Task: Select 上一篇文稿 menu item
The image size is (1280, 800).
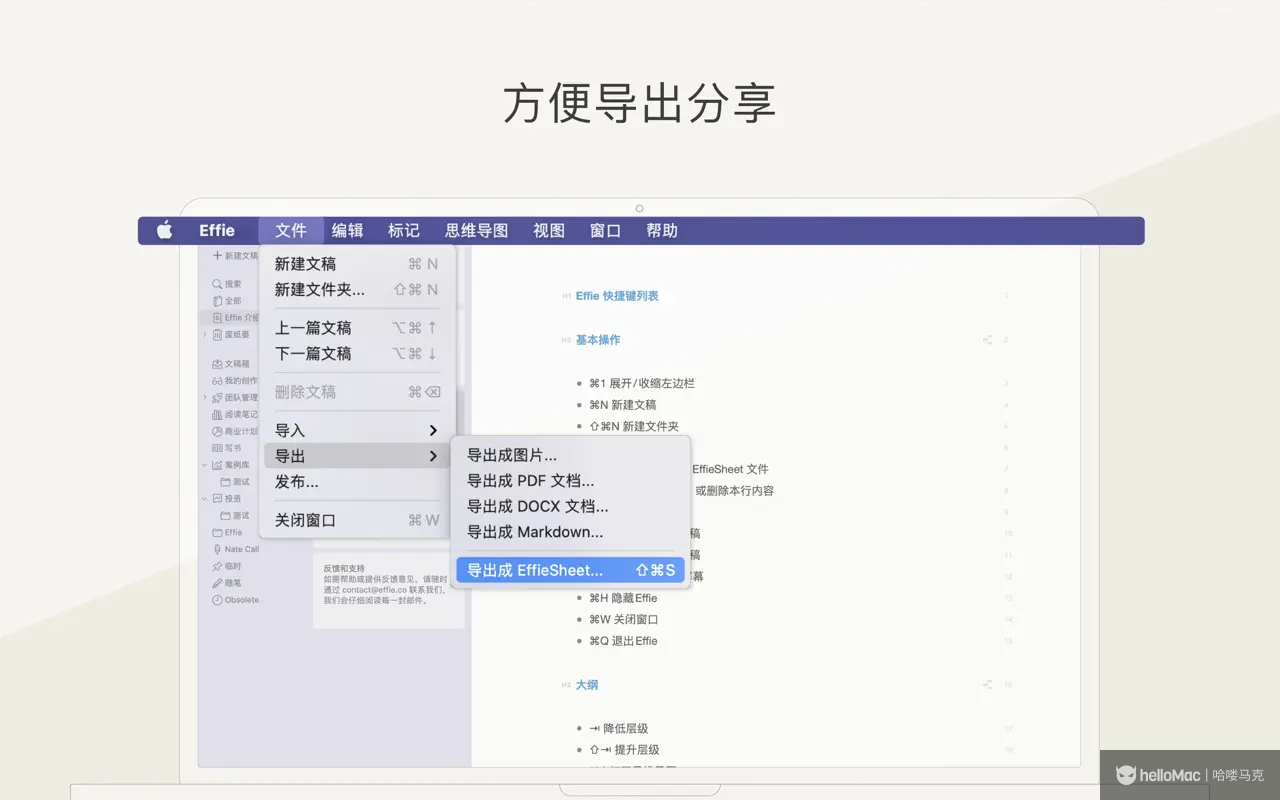Action: click(357, 328)
